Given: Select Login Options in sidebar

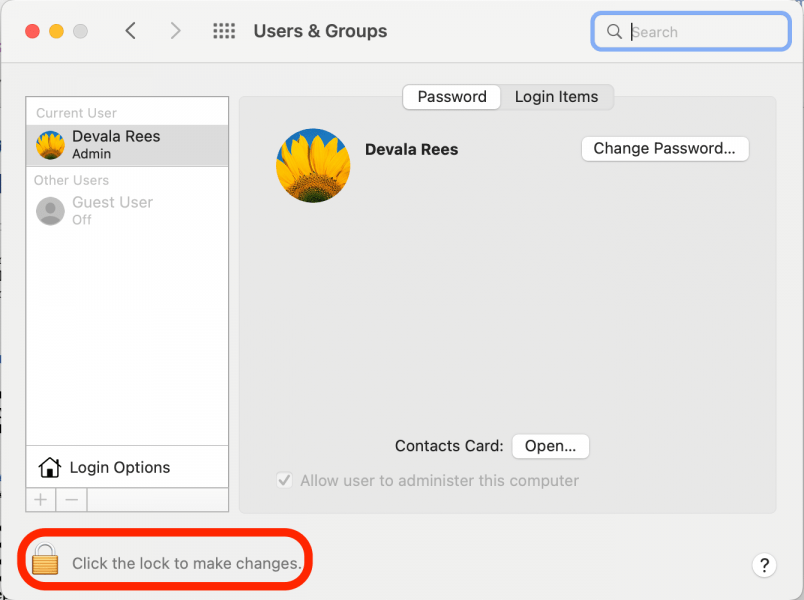Looking at the screenshot, I should coord(127,467).
